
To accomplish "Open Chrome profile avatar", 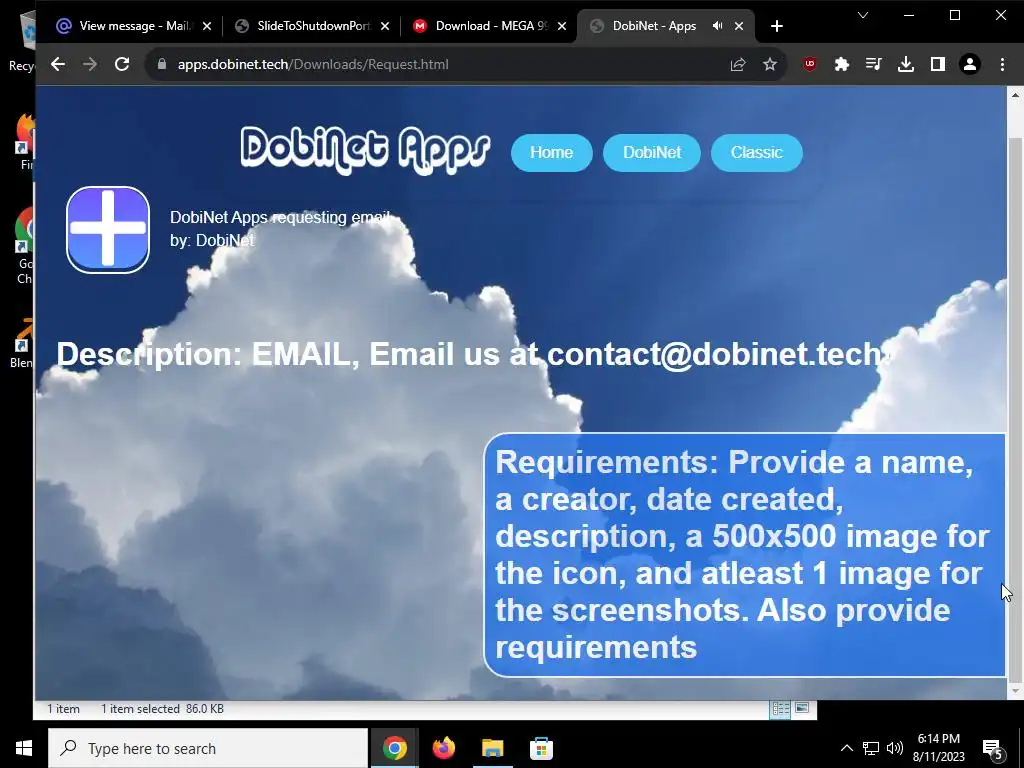I will (x=970, y=64).
